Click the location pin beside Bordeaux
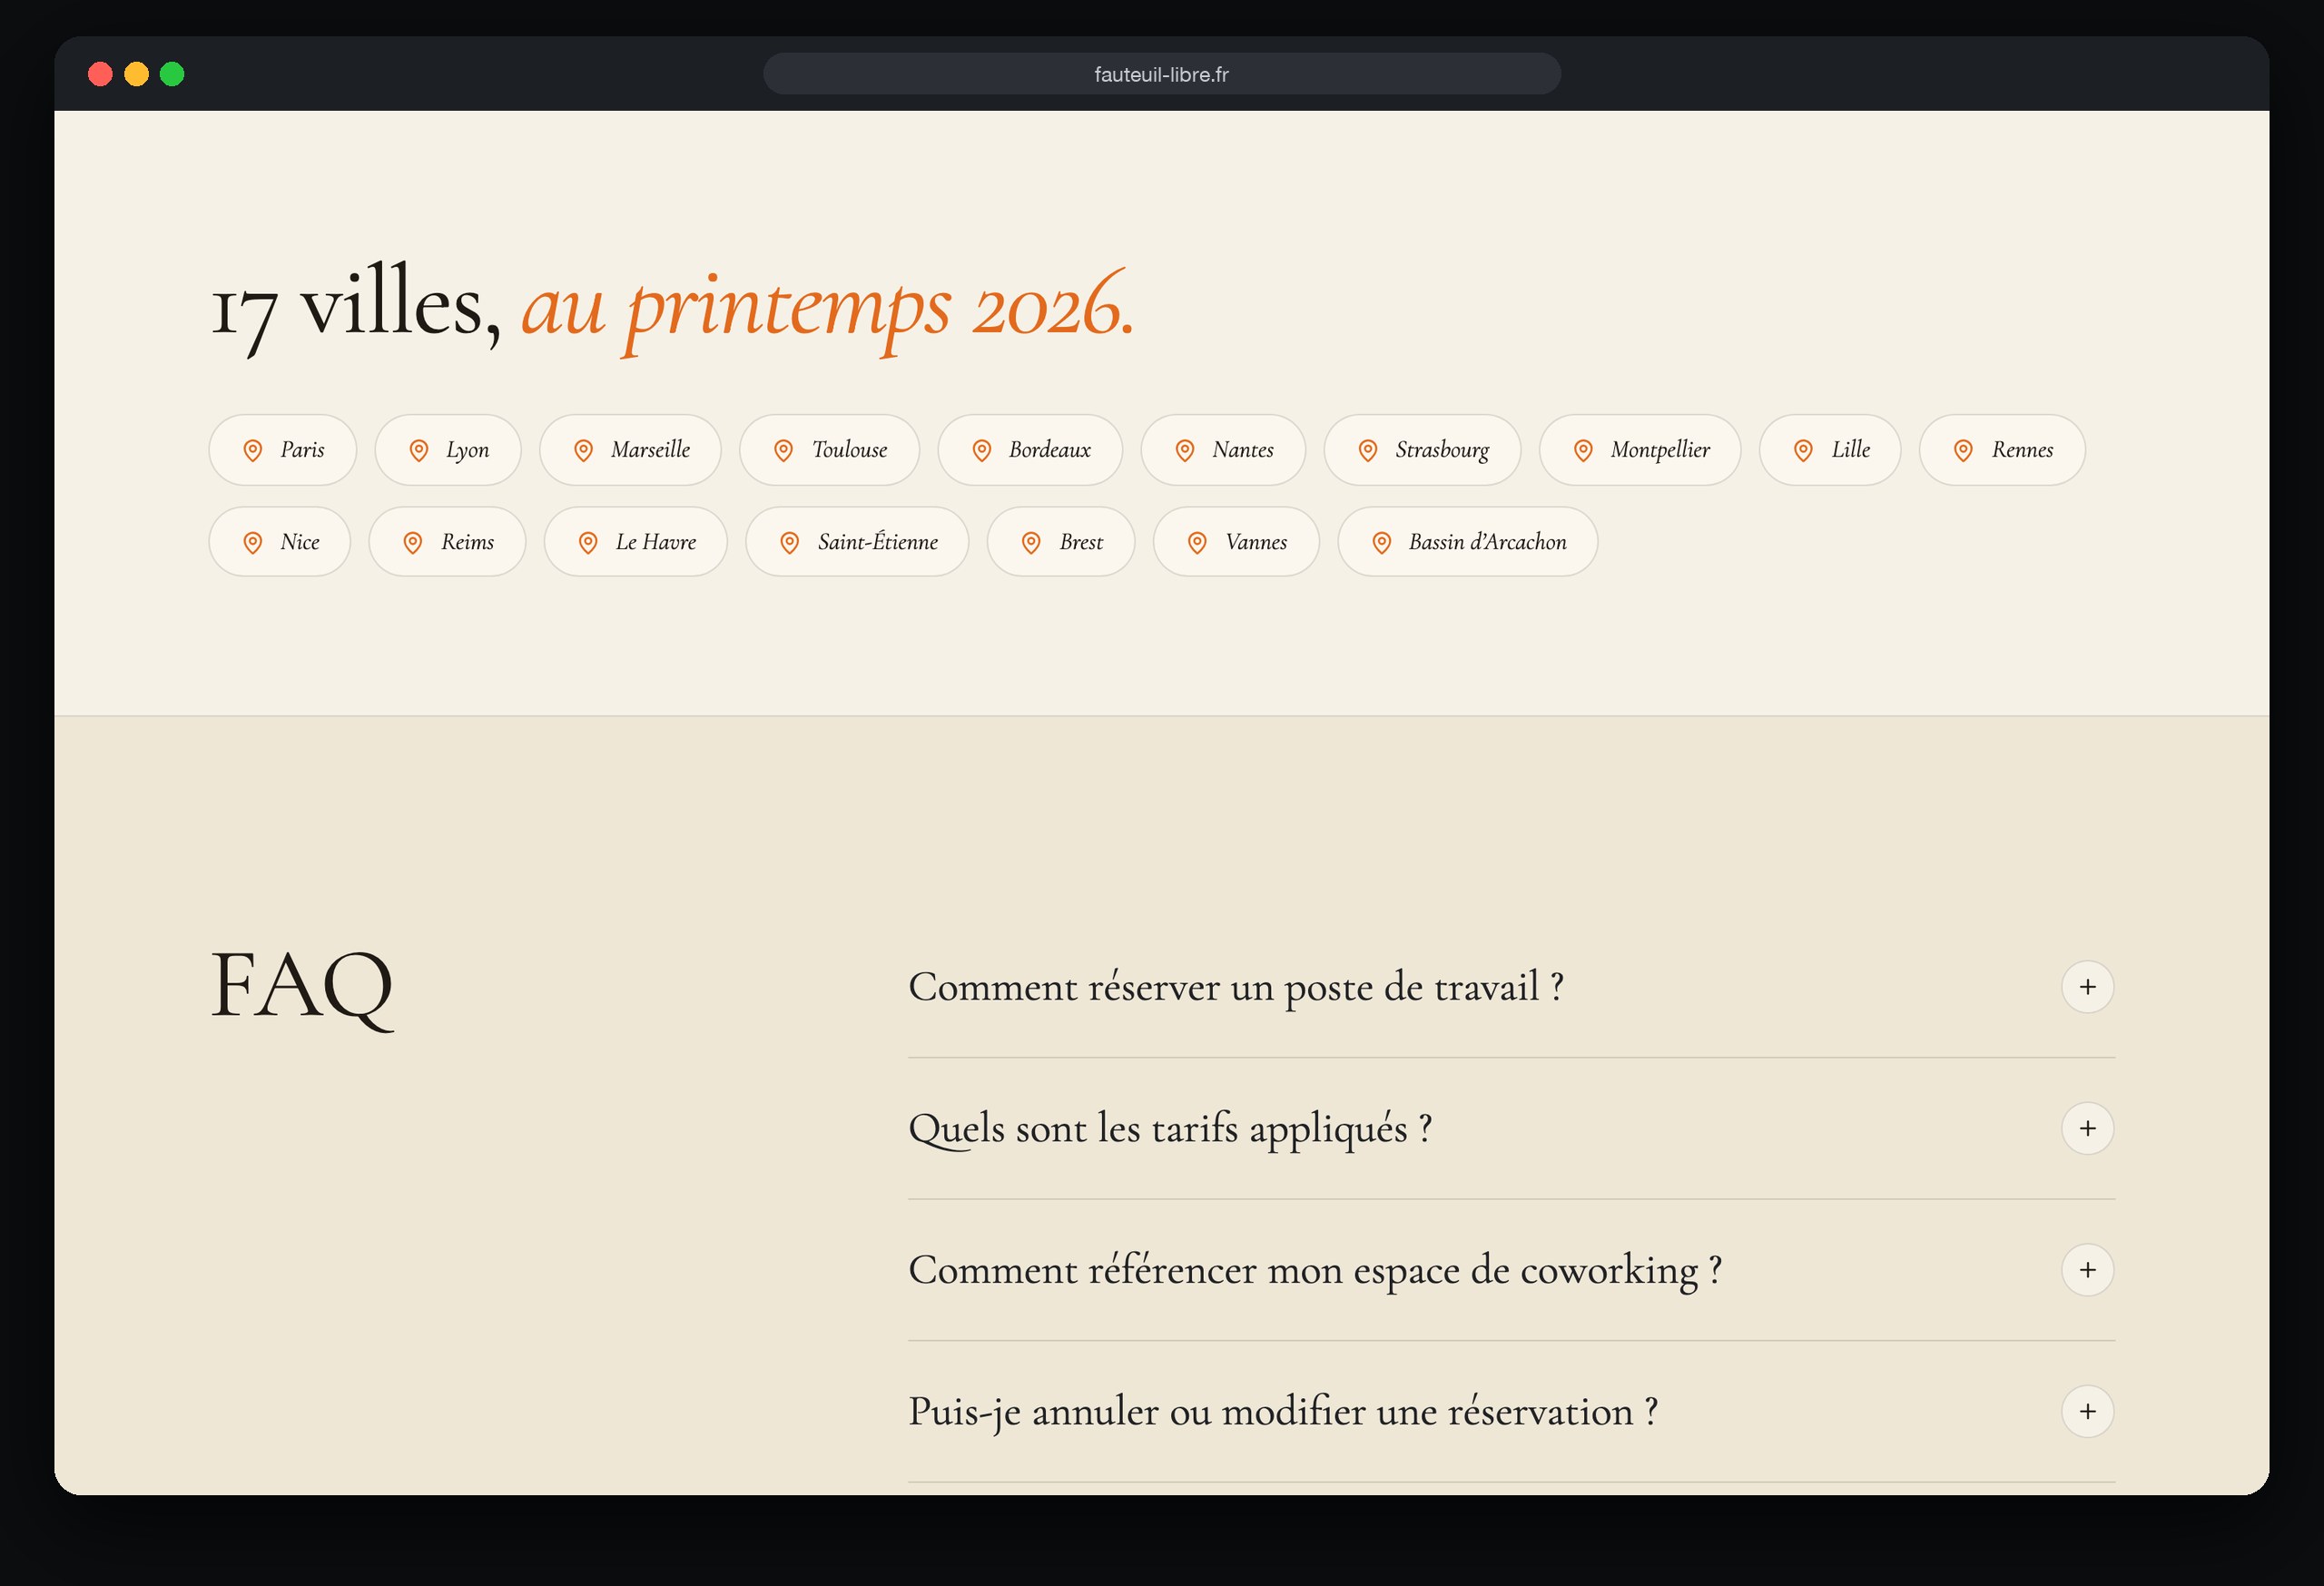The image size is (2324, 1586). tap(982, 451)
